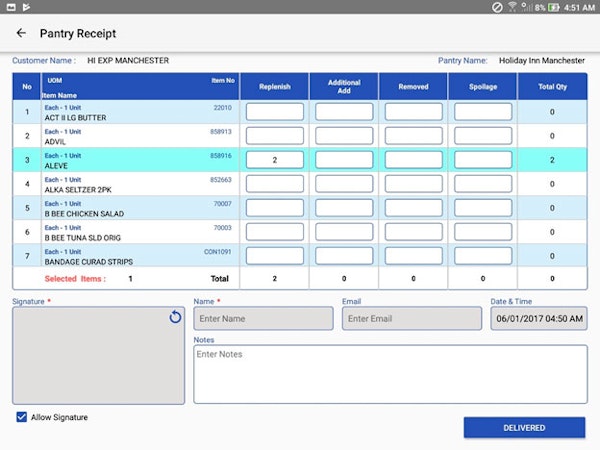
Task: Select the B BEE TUNA SLD ORIG item name
Action: (x=83, y=238)
